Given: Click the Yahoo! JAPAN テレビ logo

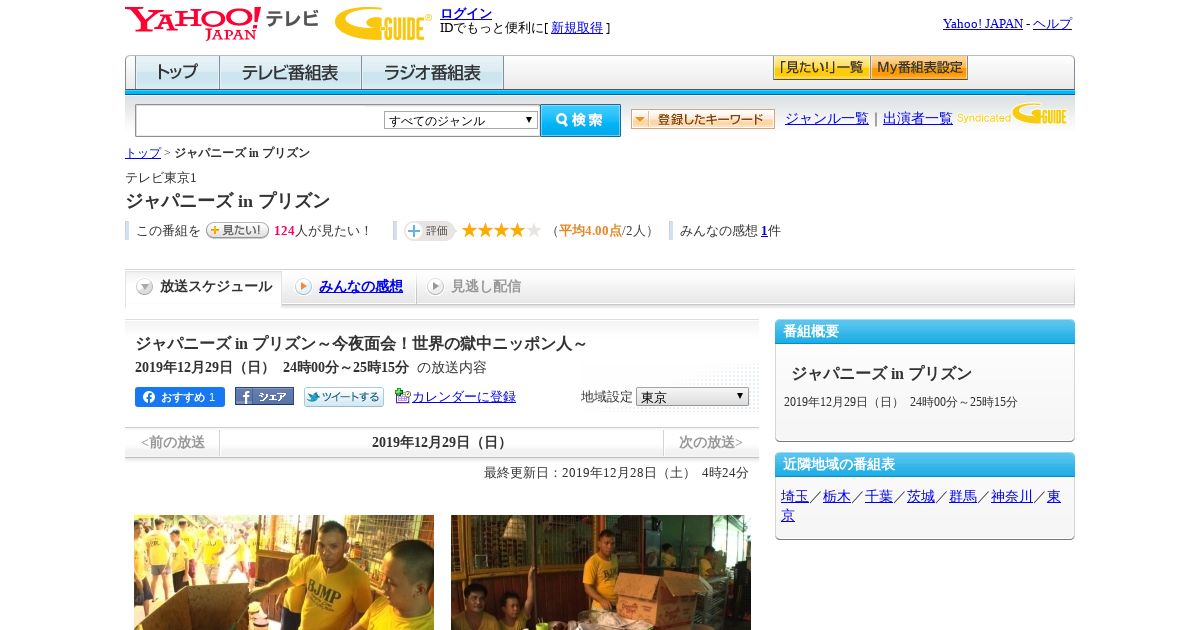Looking at the screenshot, I should (222, 23).
